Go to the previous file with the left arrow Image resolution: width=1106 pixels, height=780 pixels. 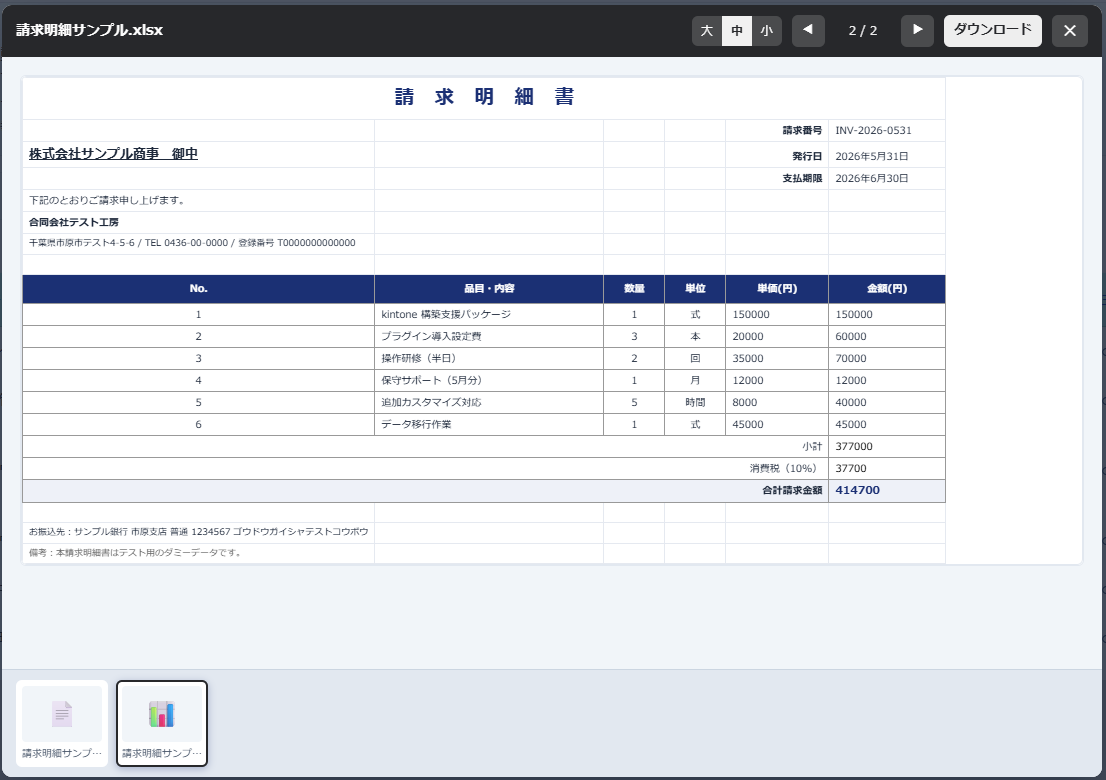pyautogui.click(x=808, y=30)
